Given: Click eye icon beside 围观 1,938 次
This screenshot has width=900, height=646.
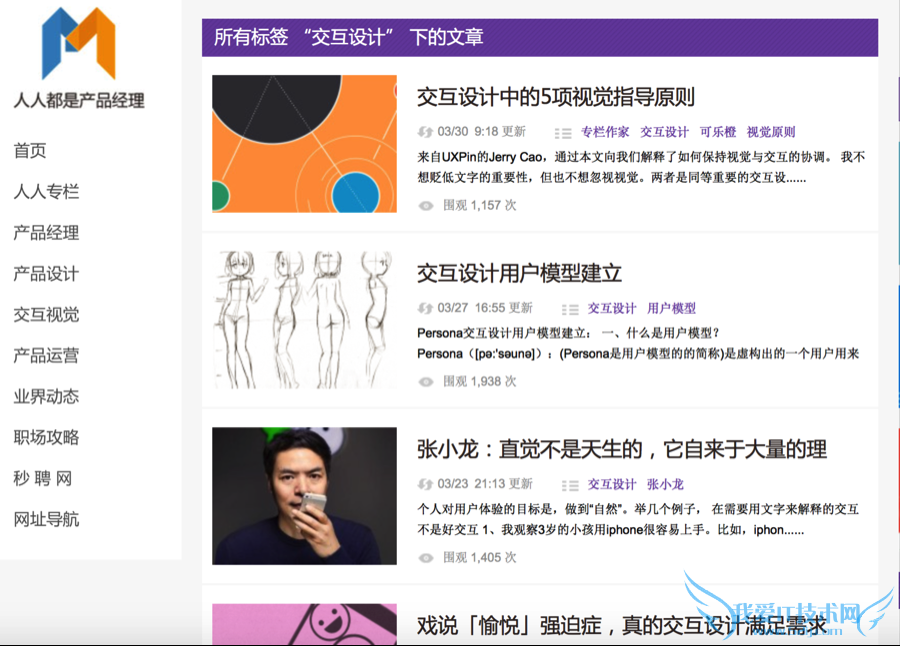Looking at the screenshot, I should pos(426,381).
